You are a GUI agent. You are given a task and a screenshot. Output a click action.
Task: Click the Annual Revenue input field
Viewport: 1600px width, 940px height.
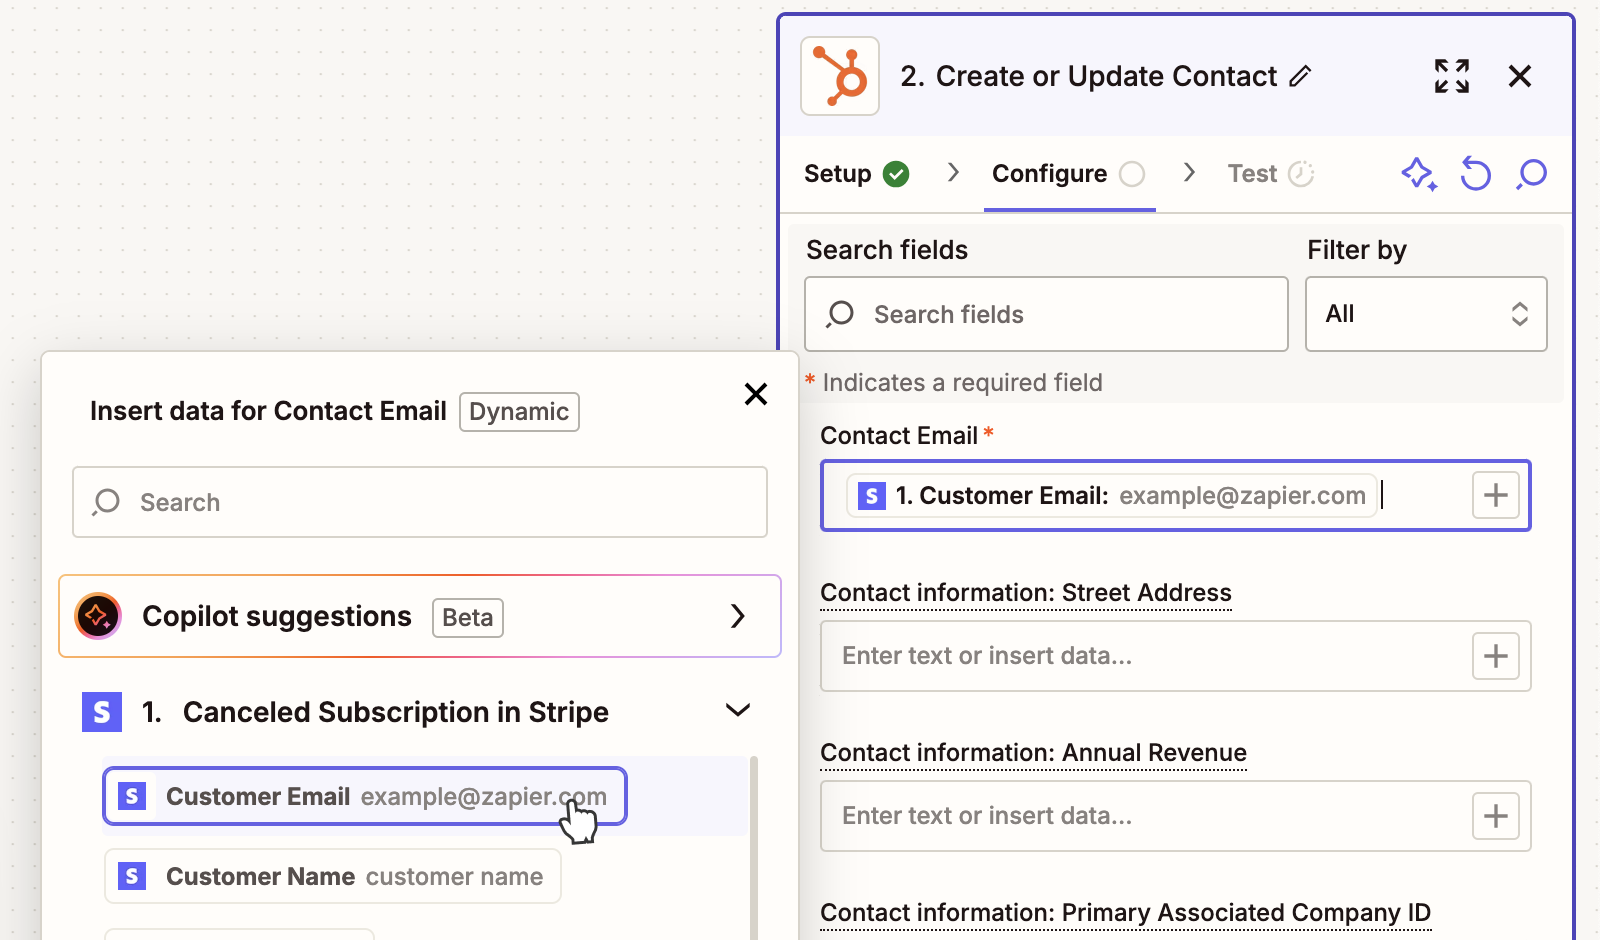pyautogui.click(x=1176, y=816)
